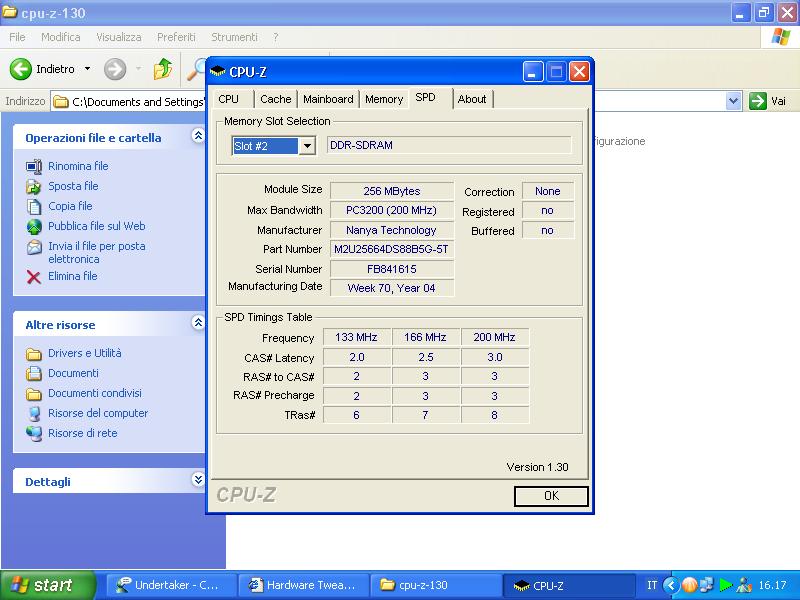Expand the Dettagli panel
Screen dimensions: 800x600
pos(198,479)
